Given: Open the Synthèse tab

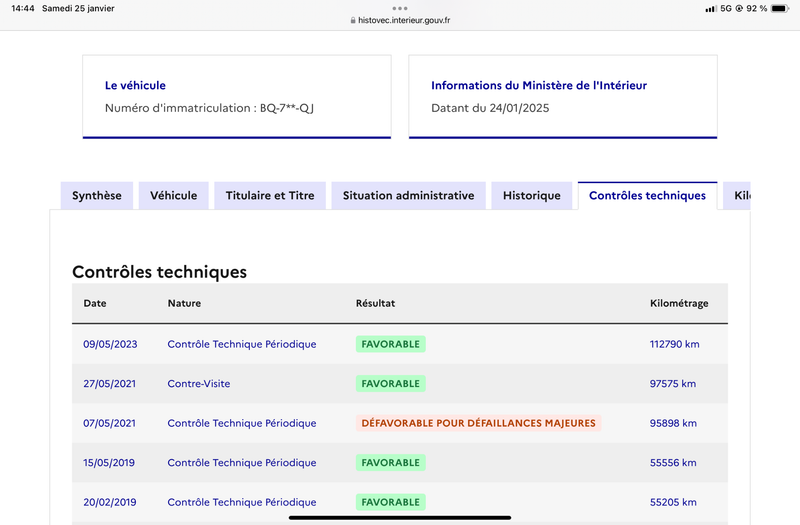Looking at the screenshot, I should pyautogui.click(x=96, y=195).
